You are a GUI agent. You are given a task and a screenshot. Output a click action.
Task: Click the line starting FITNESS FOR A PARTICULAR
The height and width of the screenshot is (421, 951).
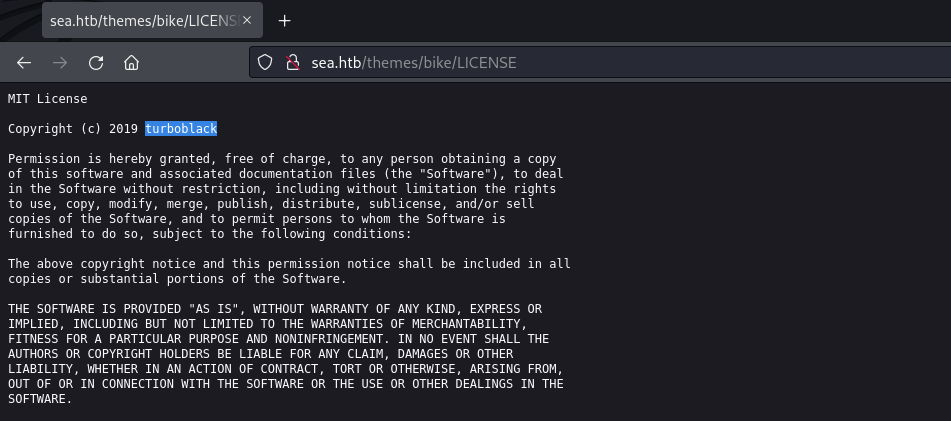278,339
